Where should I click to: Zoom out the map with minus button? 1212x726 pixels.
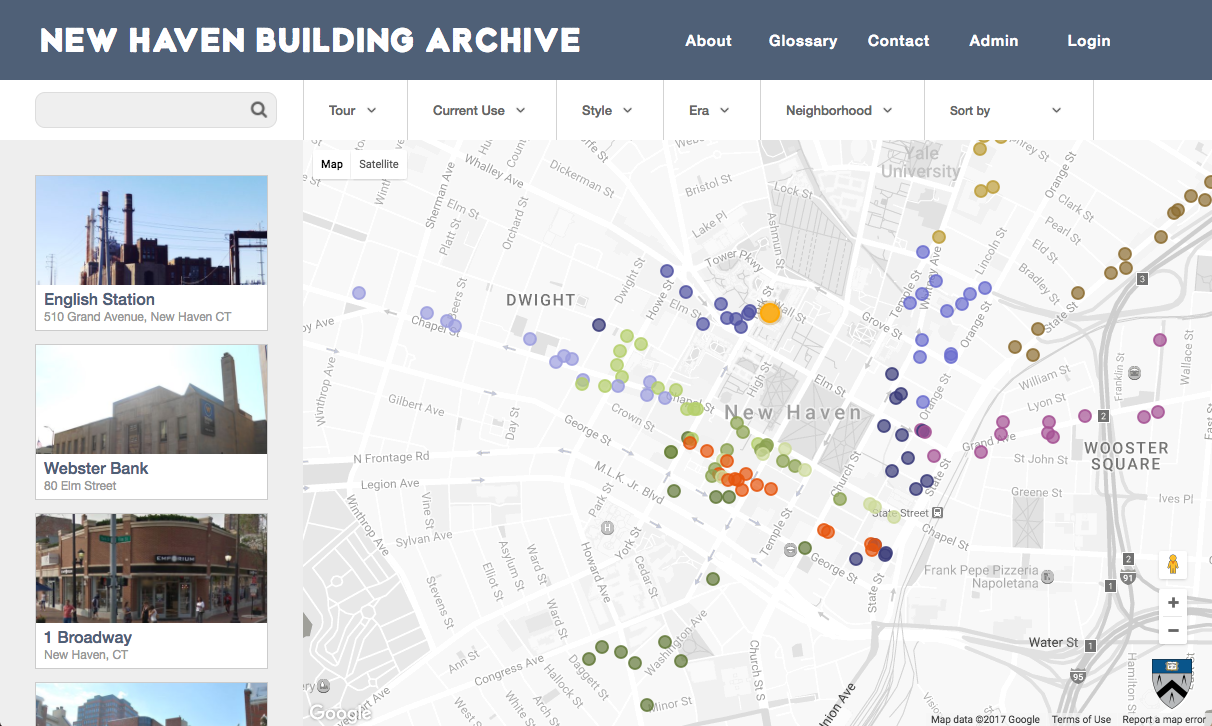[x=1173, y=631]
